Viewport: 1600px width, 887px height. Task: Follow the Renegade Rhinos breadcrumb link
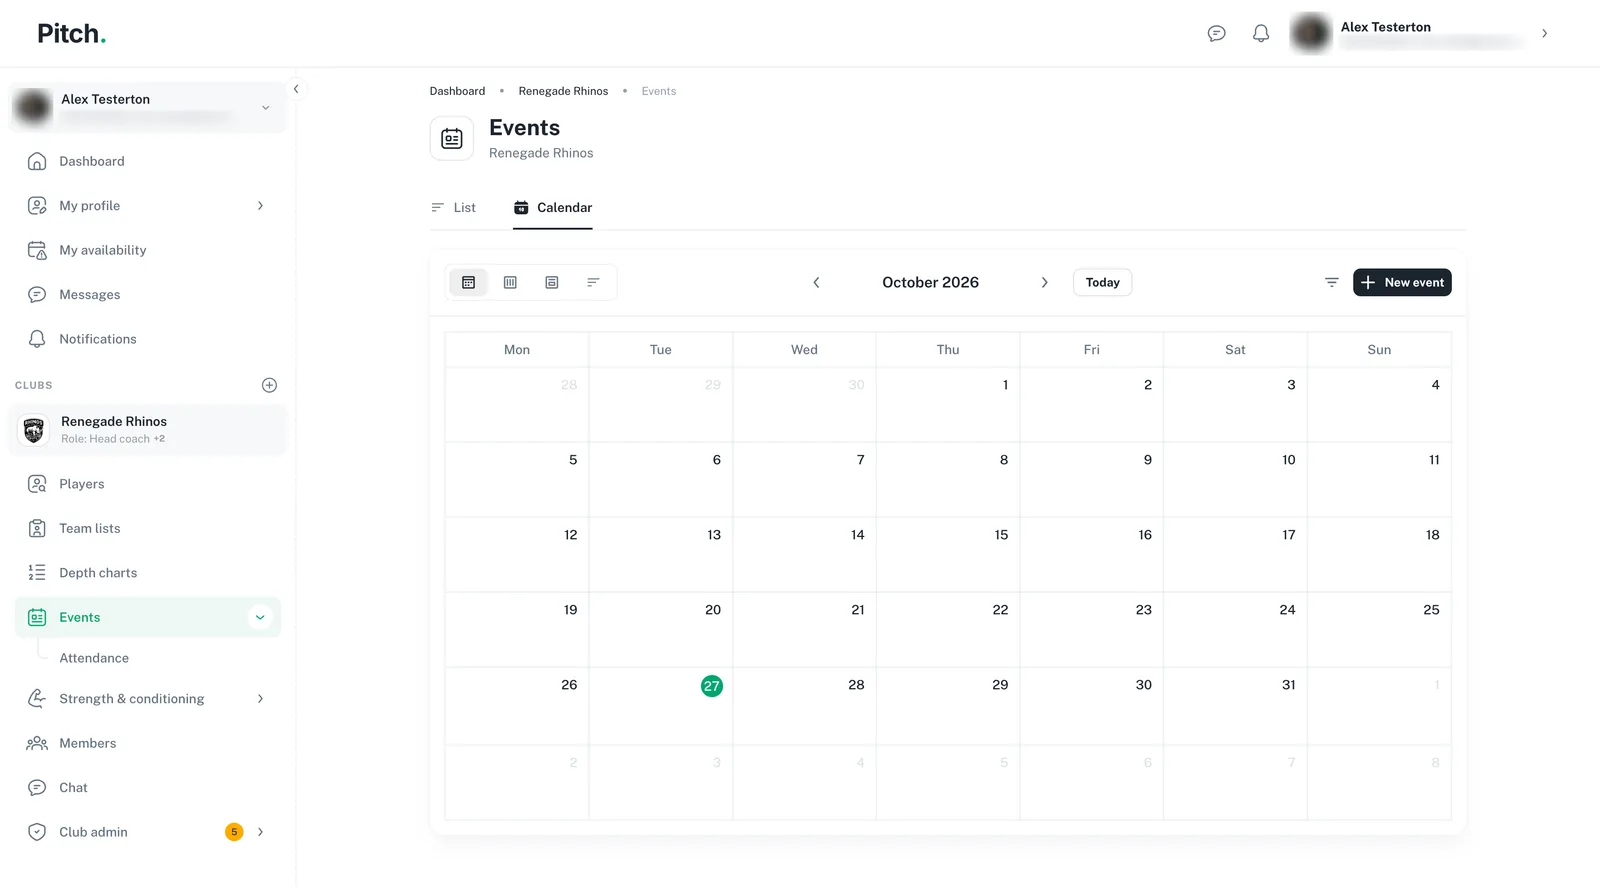(x=563, y=91)
